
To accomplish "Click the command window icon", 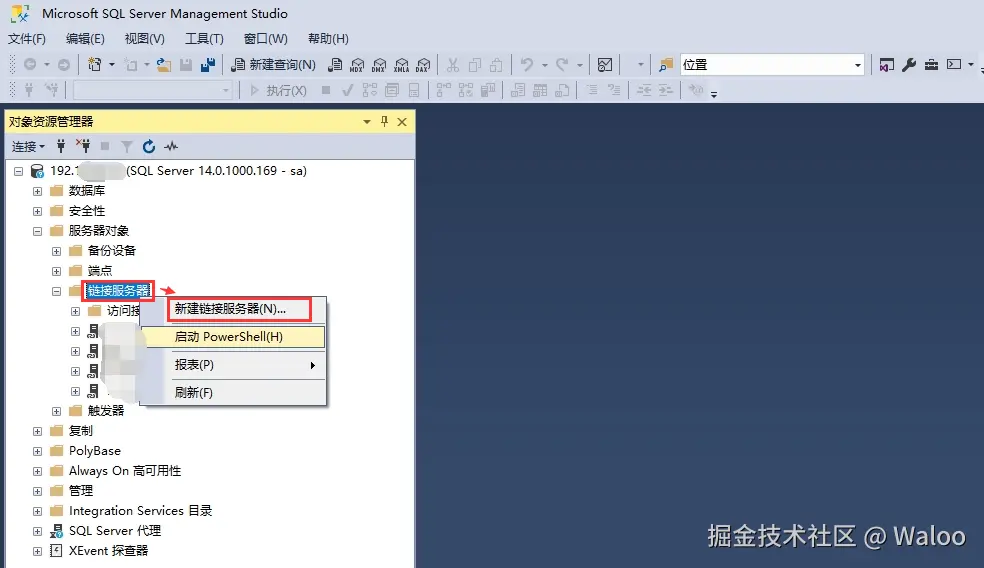I will click(x=954, y=64).
